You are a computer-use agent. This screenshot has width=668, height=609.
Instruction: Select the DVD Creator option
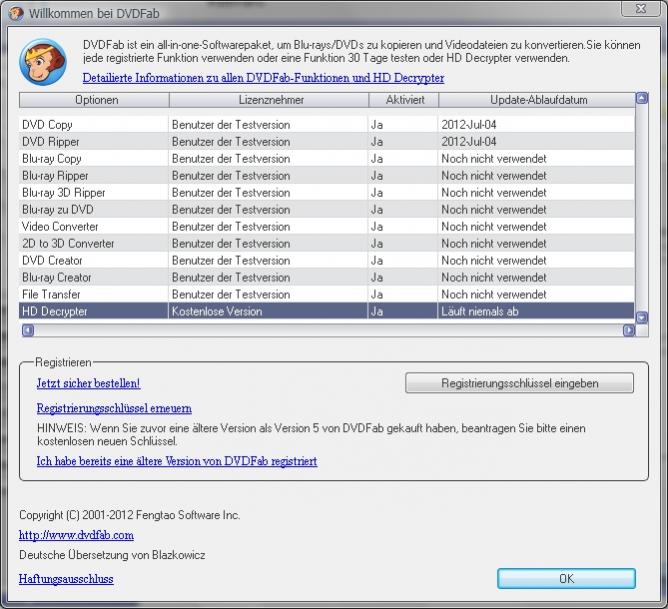pos(327,260)
